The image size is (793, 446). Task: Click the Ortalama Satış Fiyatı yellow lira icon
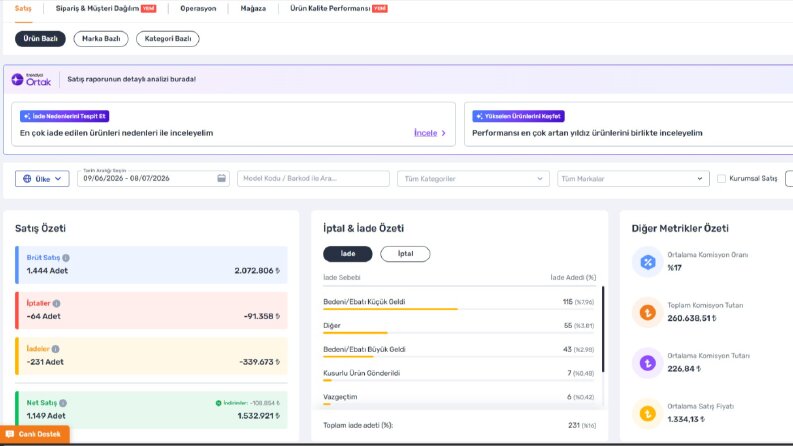648,414
